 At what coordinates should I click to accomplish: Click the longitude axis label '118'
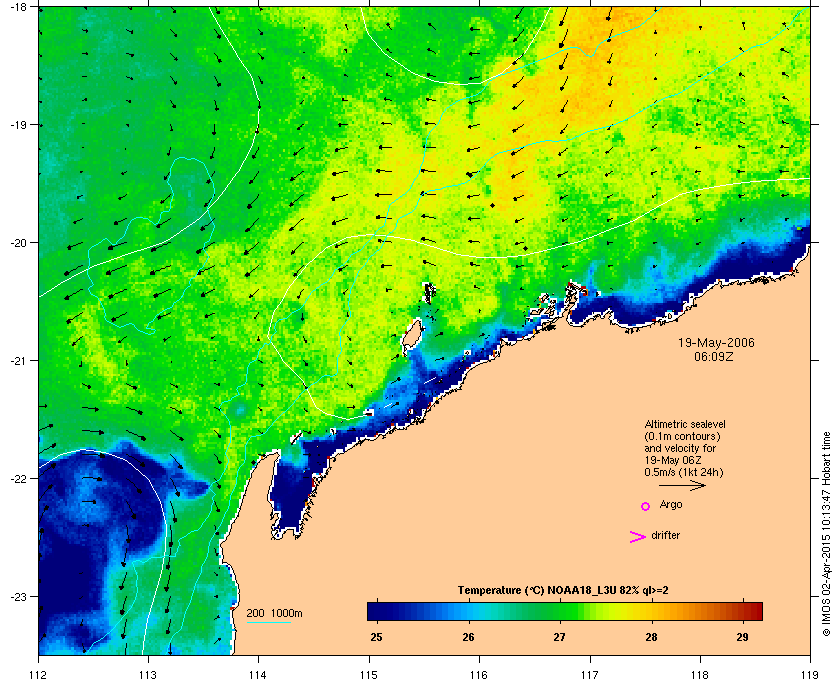point(700,674)
